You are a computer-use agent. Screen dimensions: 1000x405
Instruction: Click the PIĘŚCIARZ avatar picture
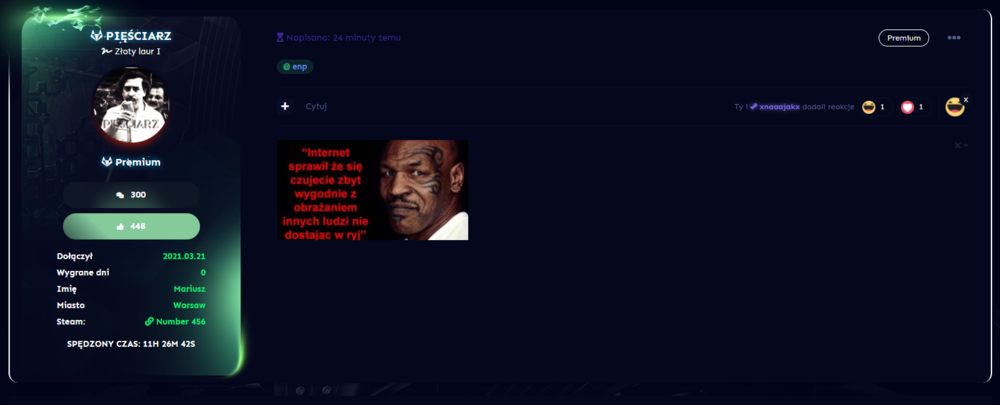(x=131, y=105)
